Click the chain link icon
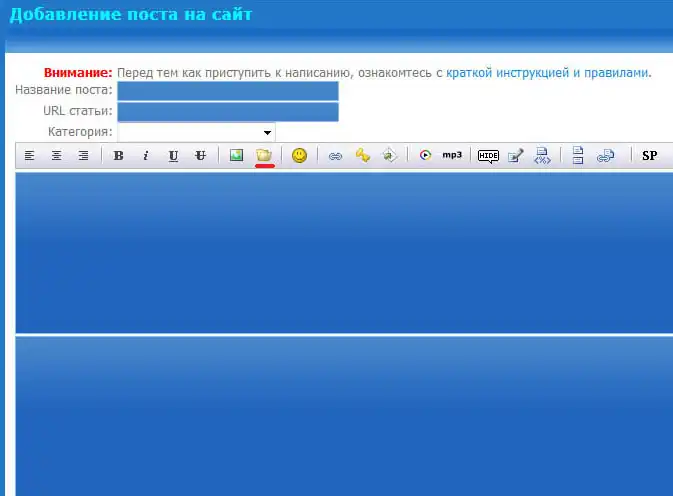This screenshot has width=673, height=496. click(336, 155)
